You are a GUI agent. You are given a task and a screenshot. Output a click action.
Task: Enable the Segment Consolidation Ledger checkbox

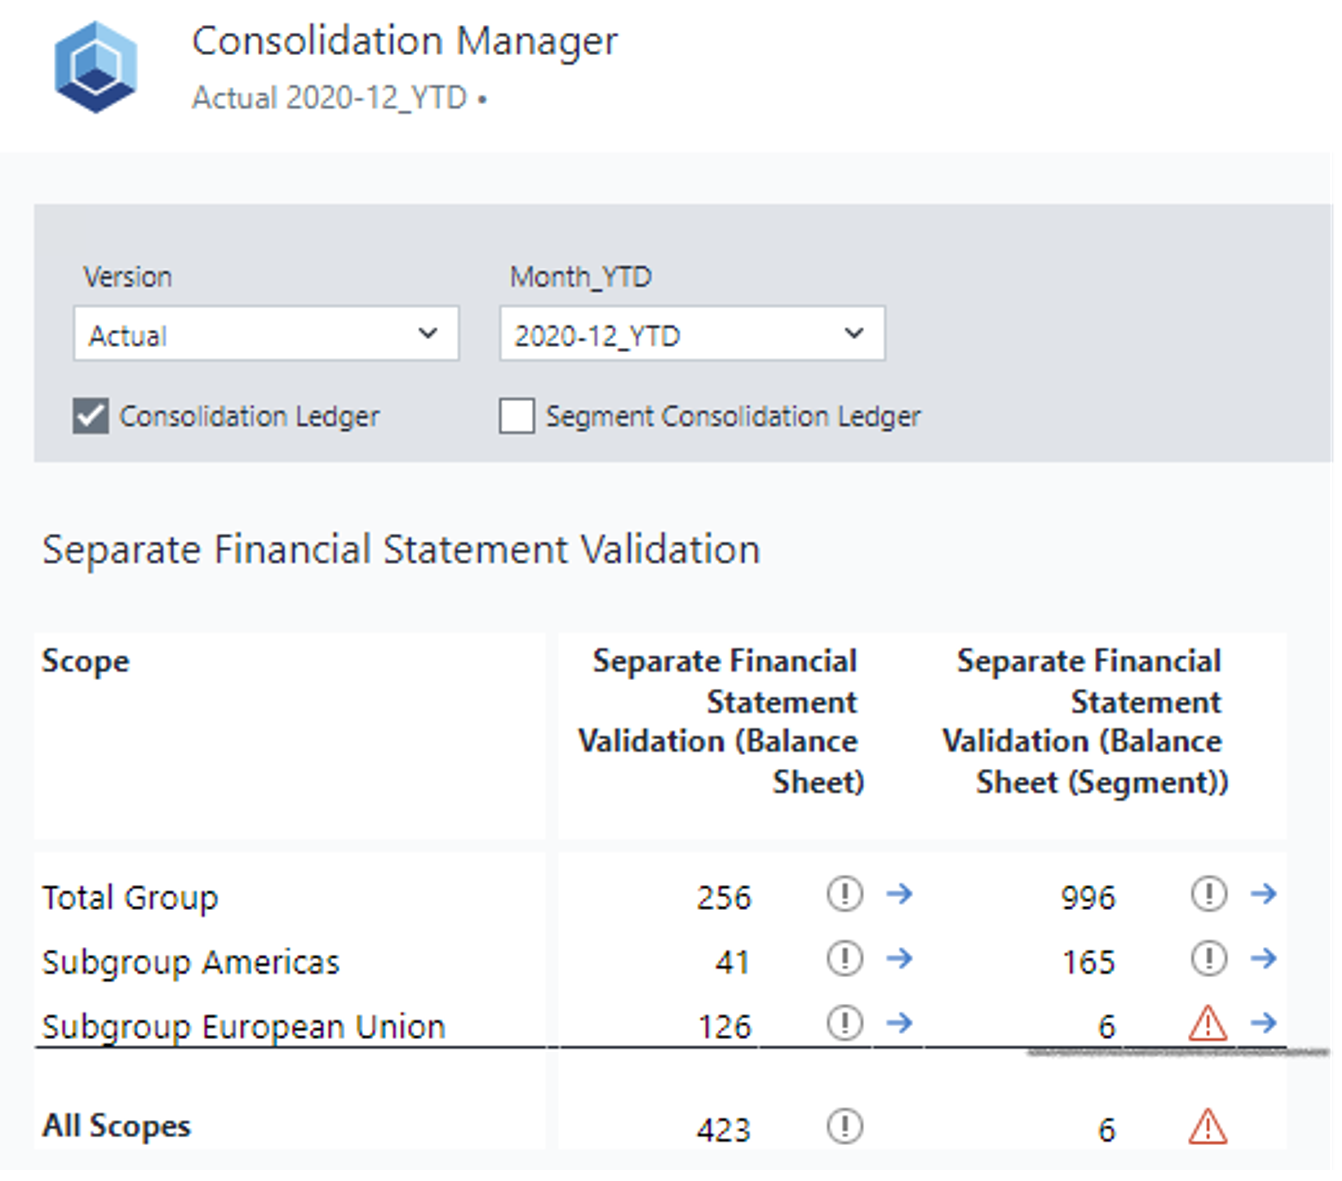[x=517, y=415]
